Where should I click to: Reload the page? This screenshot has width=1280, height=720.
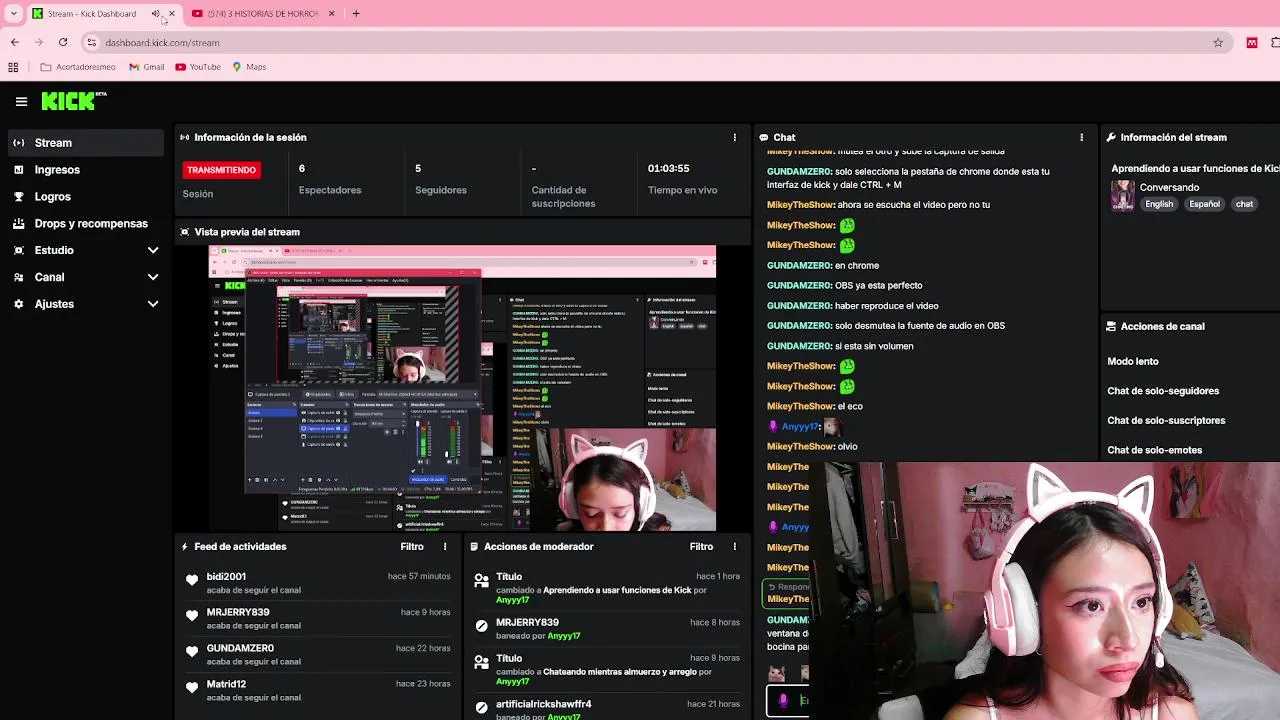pyautogui.click(x=63, y=42)
